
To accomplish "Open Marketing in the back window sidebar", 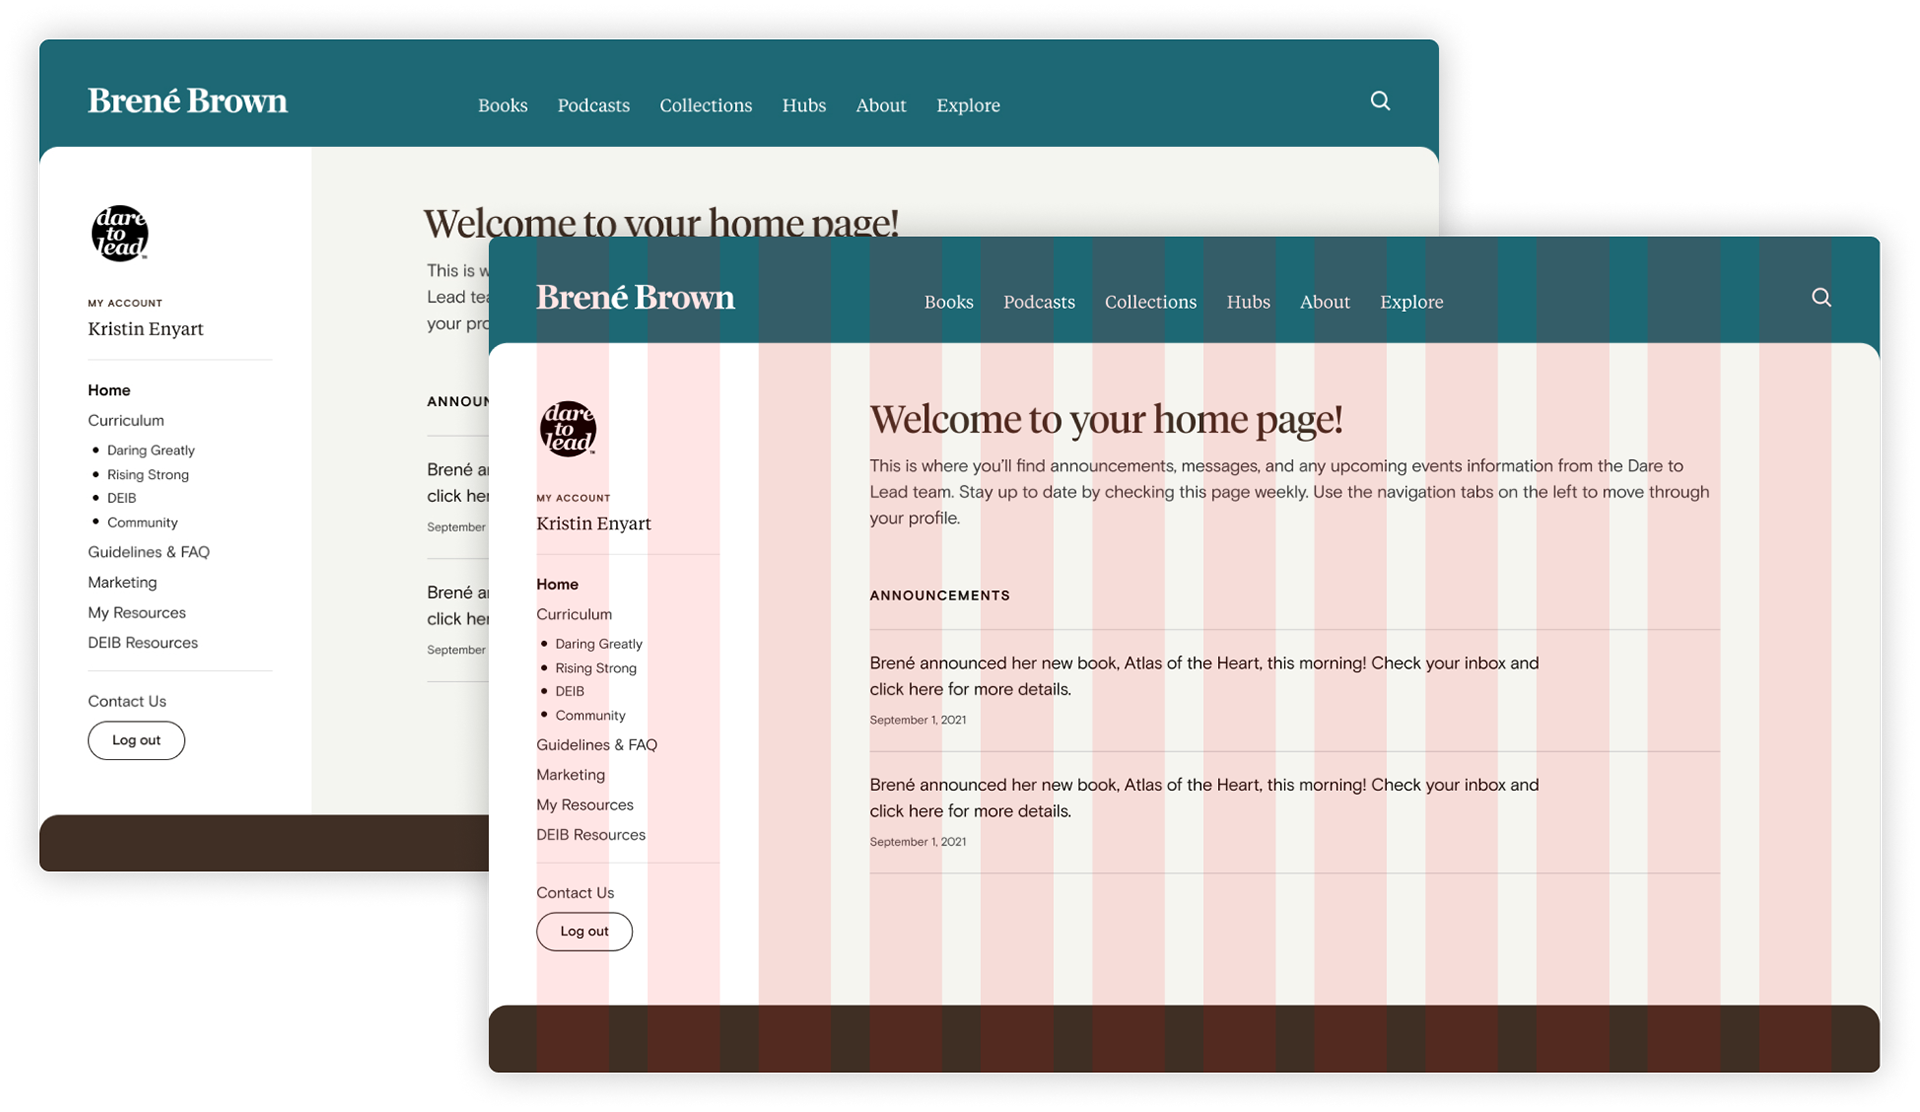I will point(122,582).
